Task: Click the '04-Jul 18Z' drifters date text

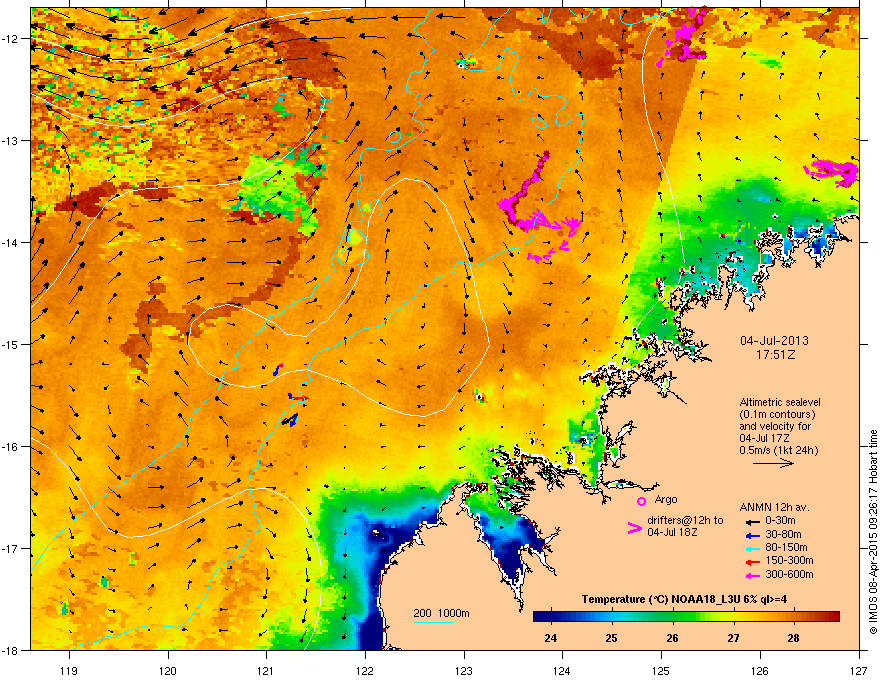Action: coord(672,532)
